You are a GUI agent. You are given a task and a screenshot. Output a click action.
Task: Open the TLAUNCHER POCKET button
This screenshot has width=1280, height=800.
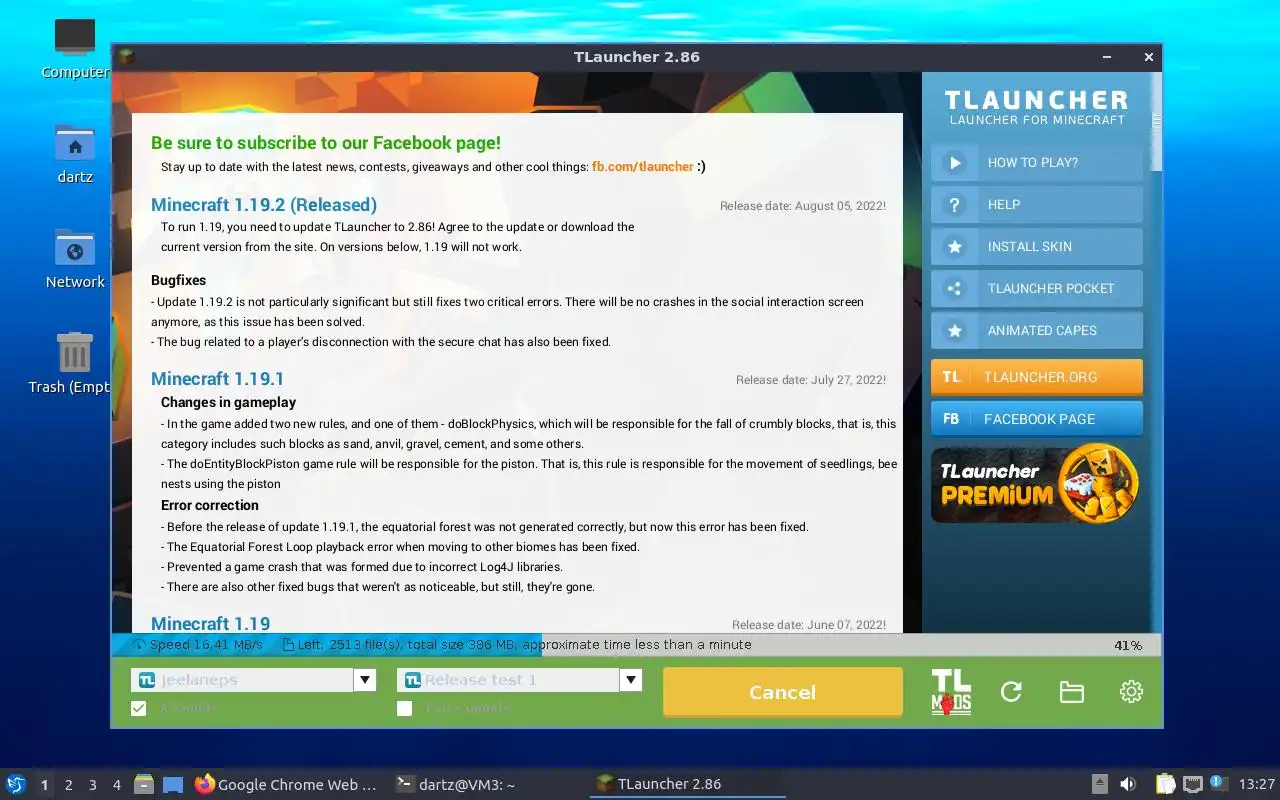[1037, 289]
